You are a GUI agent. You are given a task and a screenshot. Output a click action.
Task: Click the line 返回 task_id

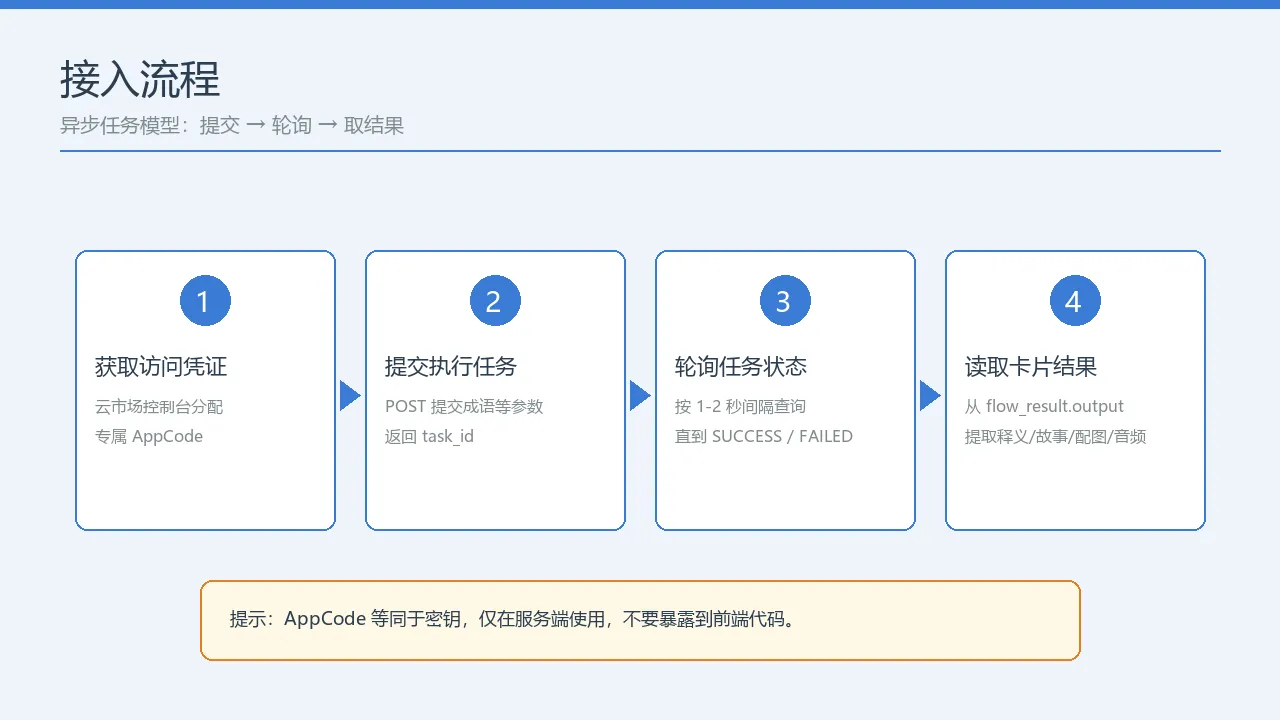pos(429,436)
